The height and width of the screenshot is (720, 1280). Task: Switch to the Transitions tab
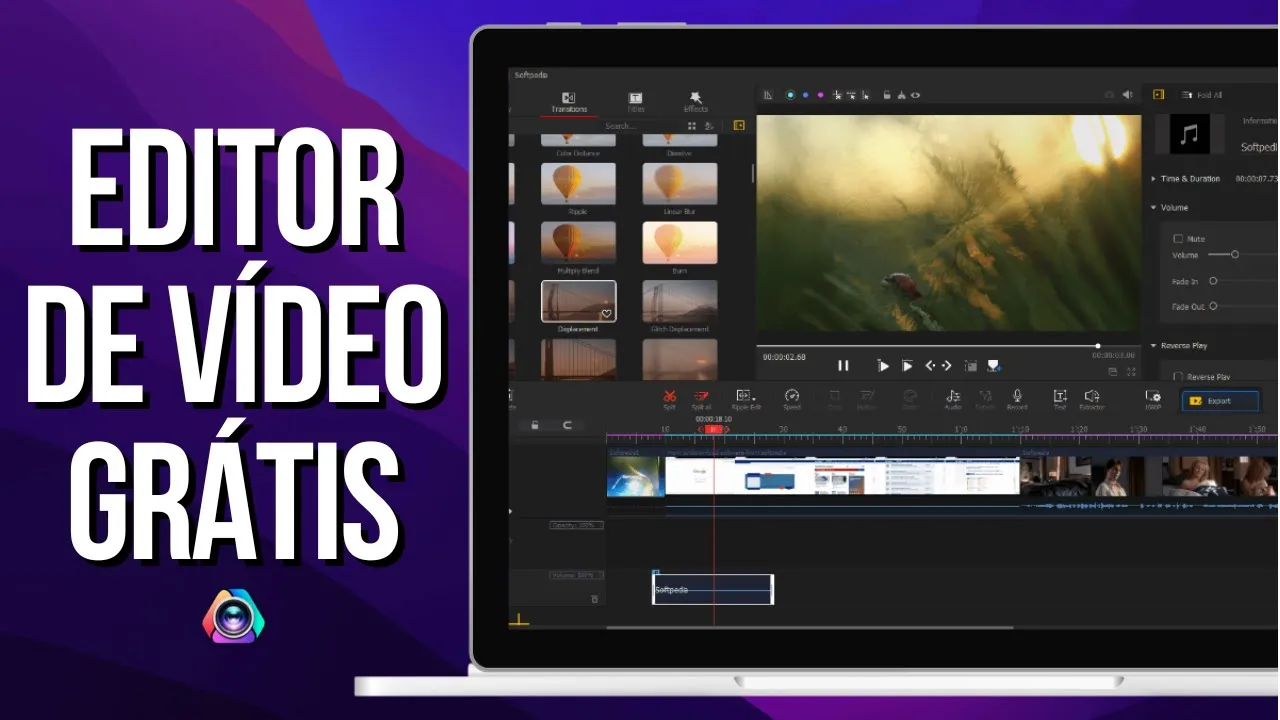pyautogui.click(x=569, y=102)
